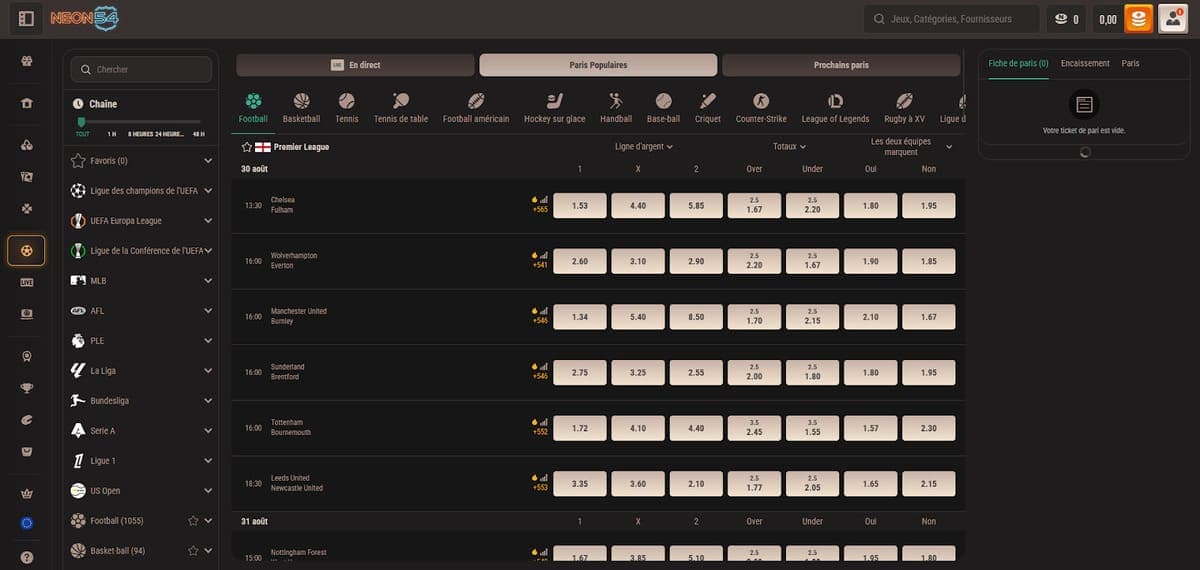1200x570 pixels.
Task: Open the Basket-ball (94) category
Action: click(118, 551)
